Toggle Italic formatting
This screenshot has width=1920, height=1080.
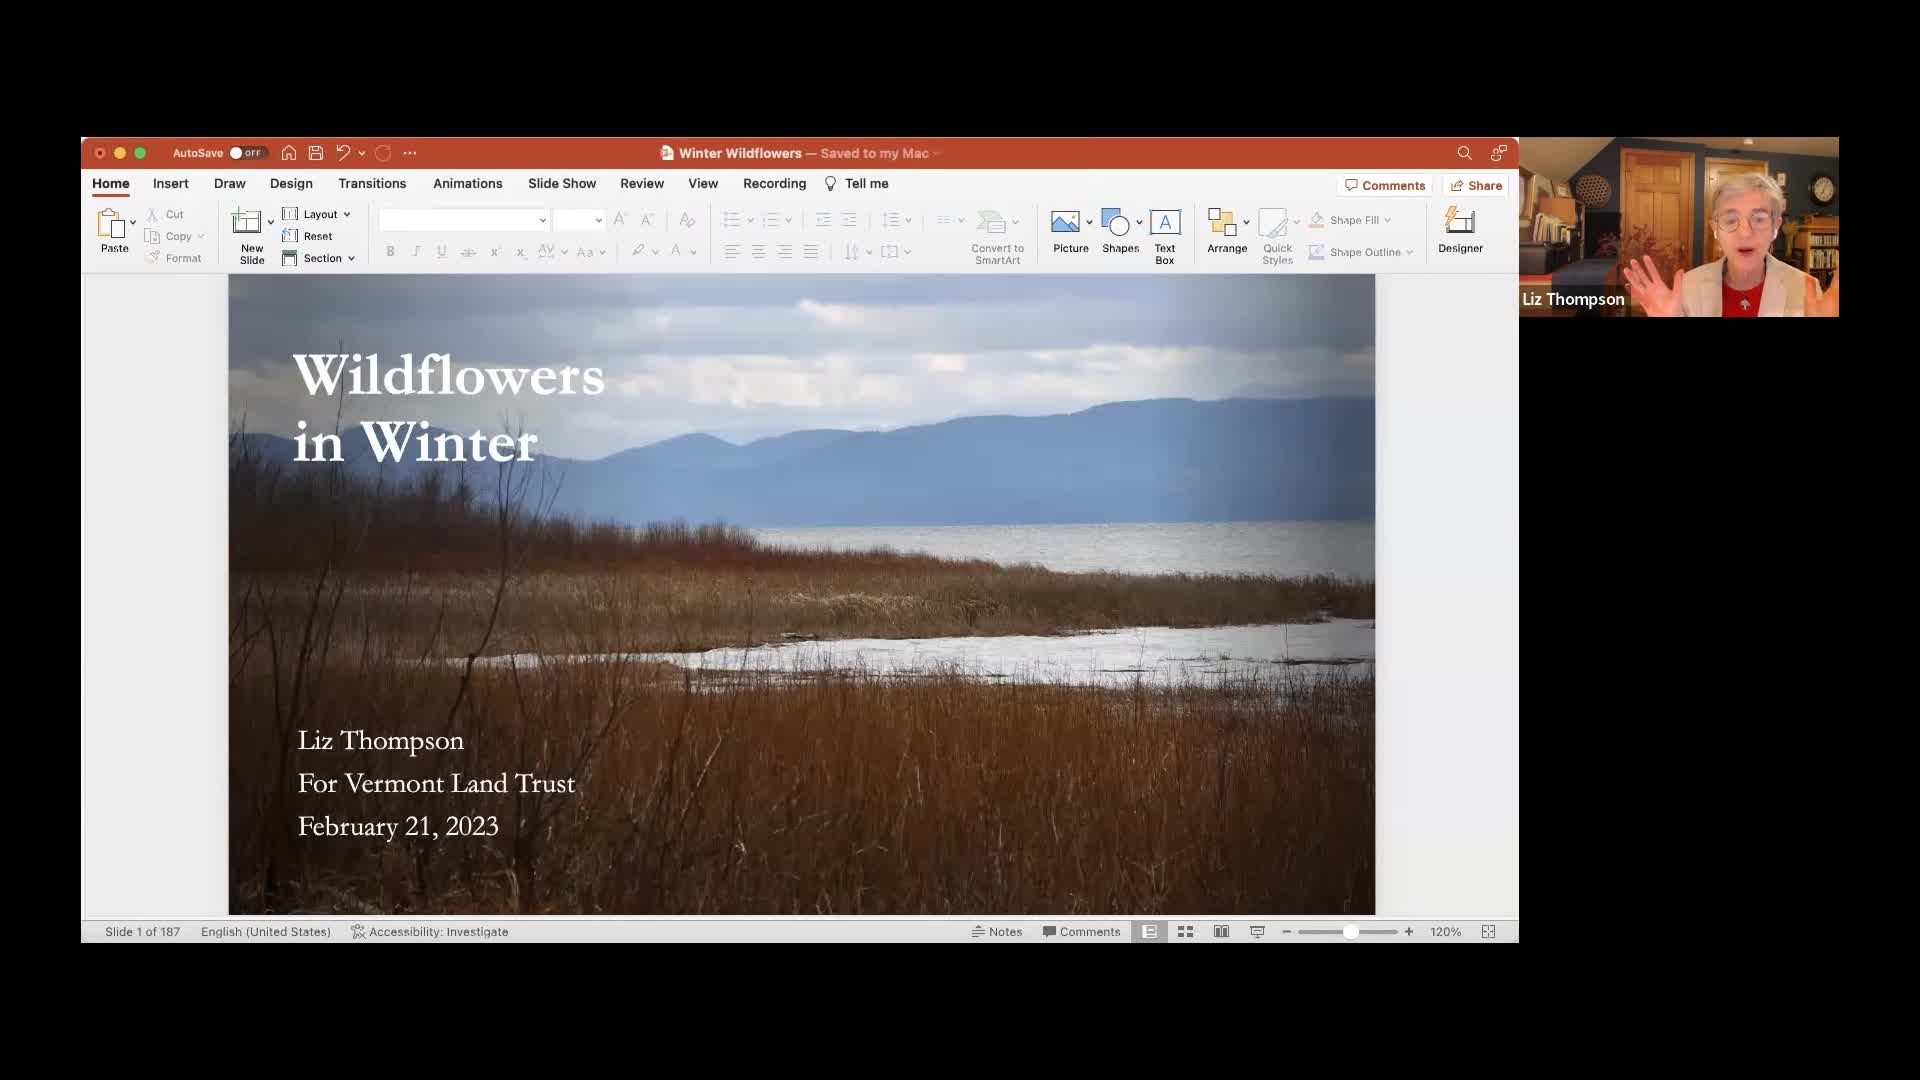pos(416,252)
